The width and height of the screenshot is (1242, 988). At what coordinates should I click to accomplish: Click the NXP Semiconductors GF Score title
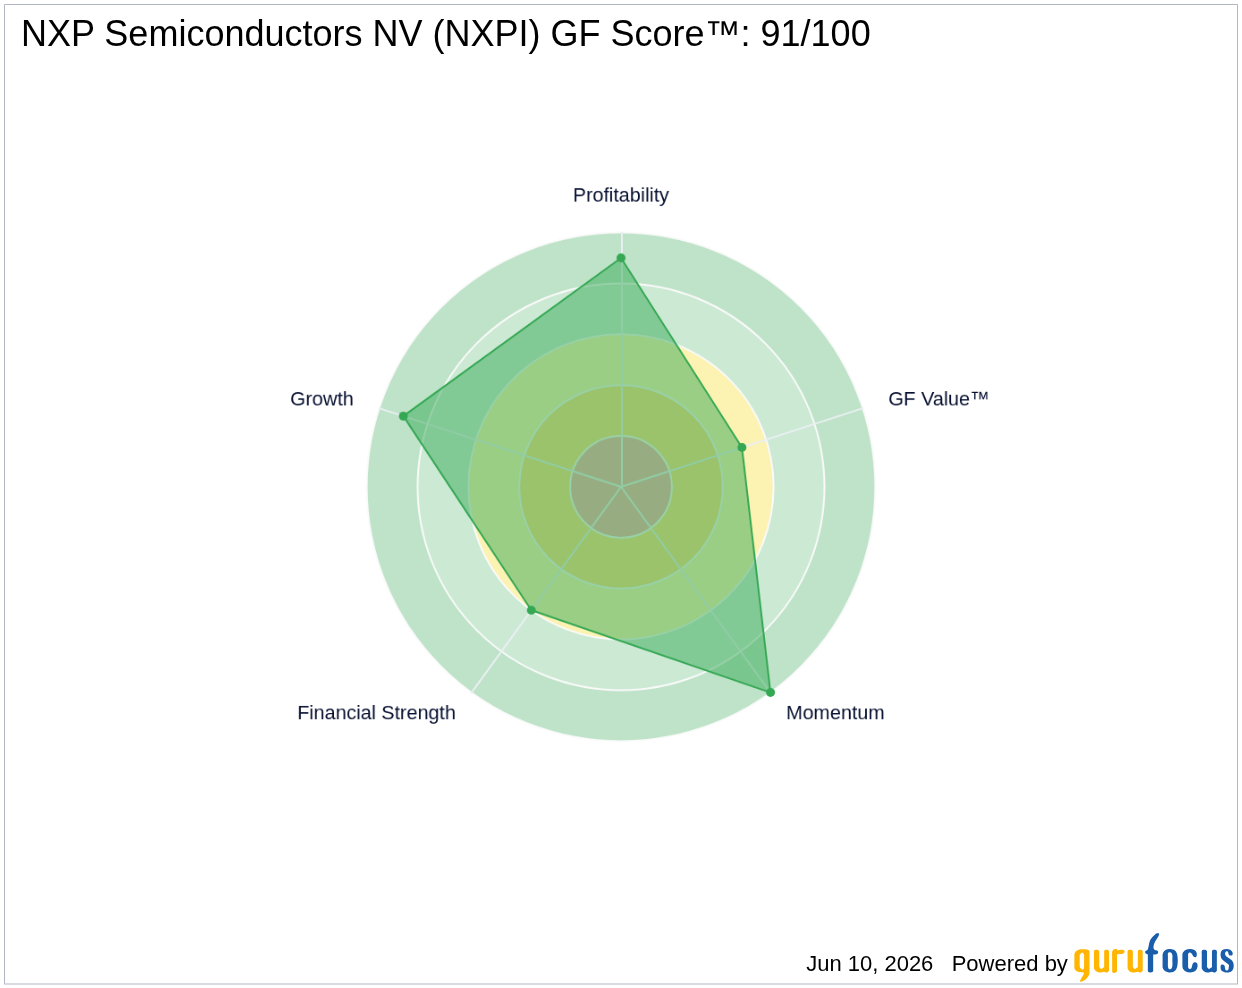[x=446, y=34]
